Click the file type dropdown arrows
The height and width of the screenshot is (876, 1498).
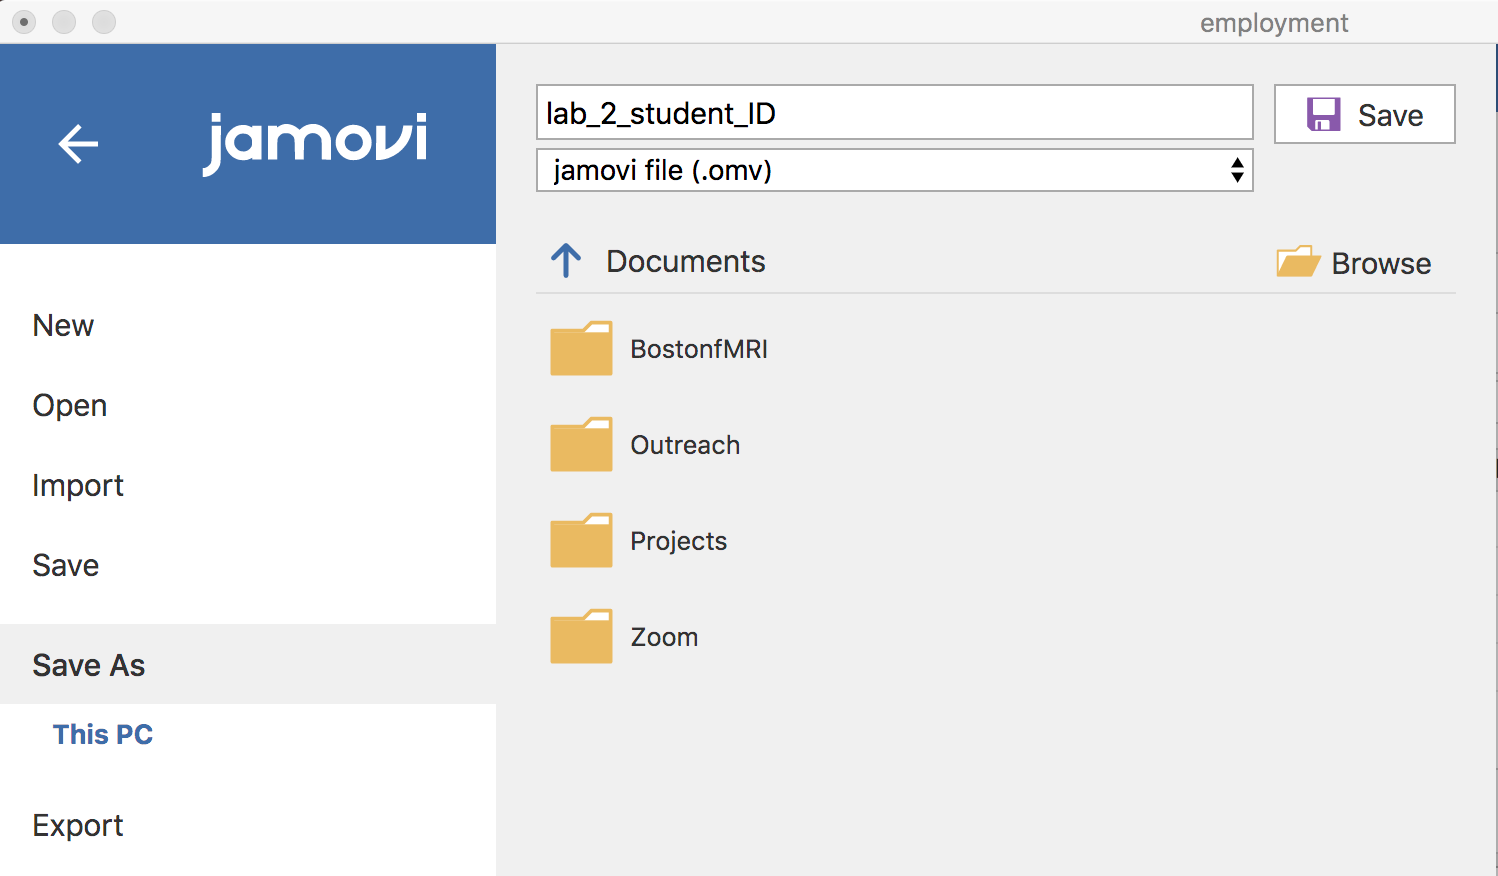coord(1237,170)
